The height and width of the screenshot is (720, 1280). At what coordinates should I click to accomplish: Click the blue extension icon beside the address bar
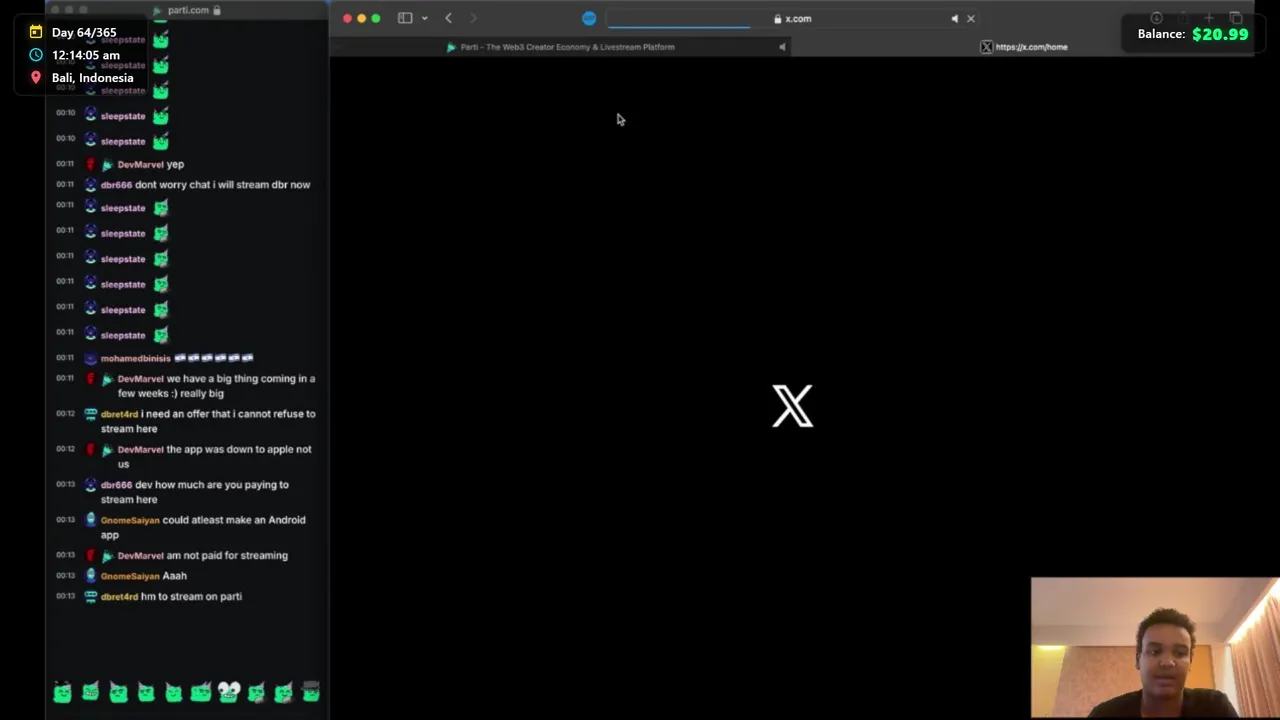tap(589, 18)
